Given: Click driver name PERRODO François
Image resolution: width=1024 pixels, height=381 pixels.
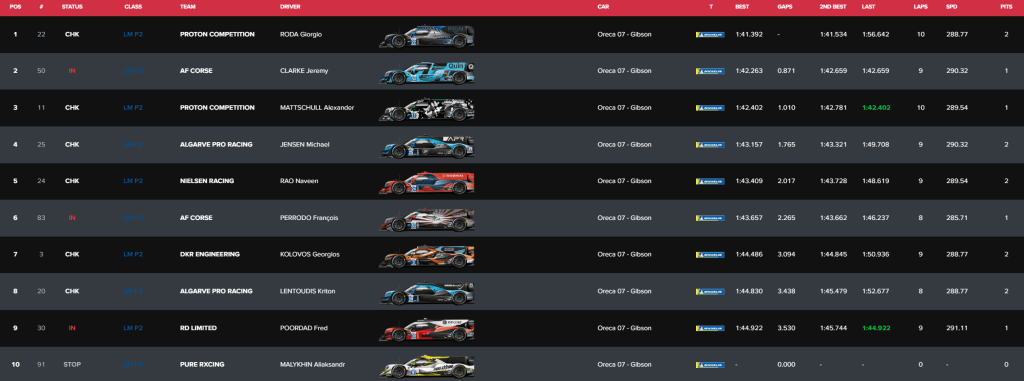Looking at the screenshot, I should coord(309,218).
